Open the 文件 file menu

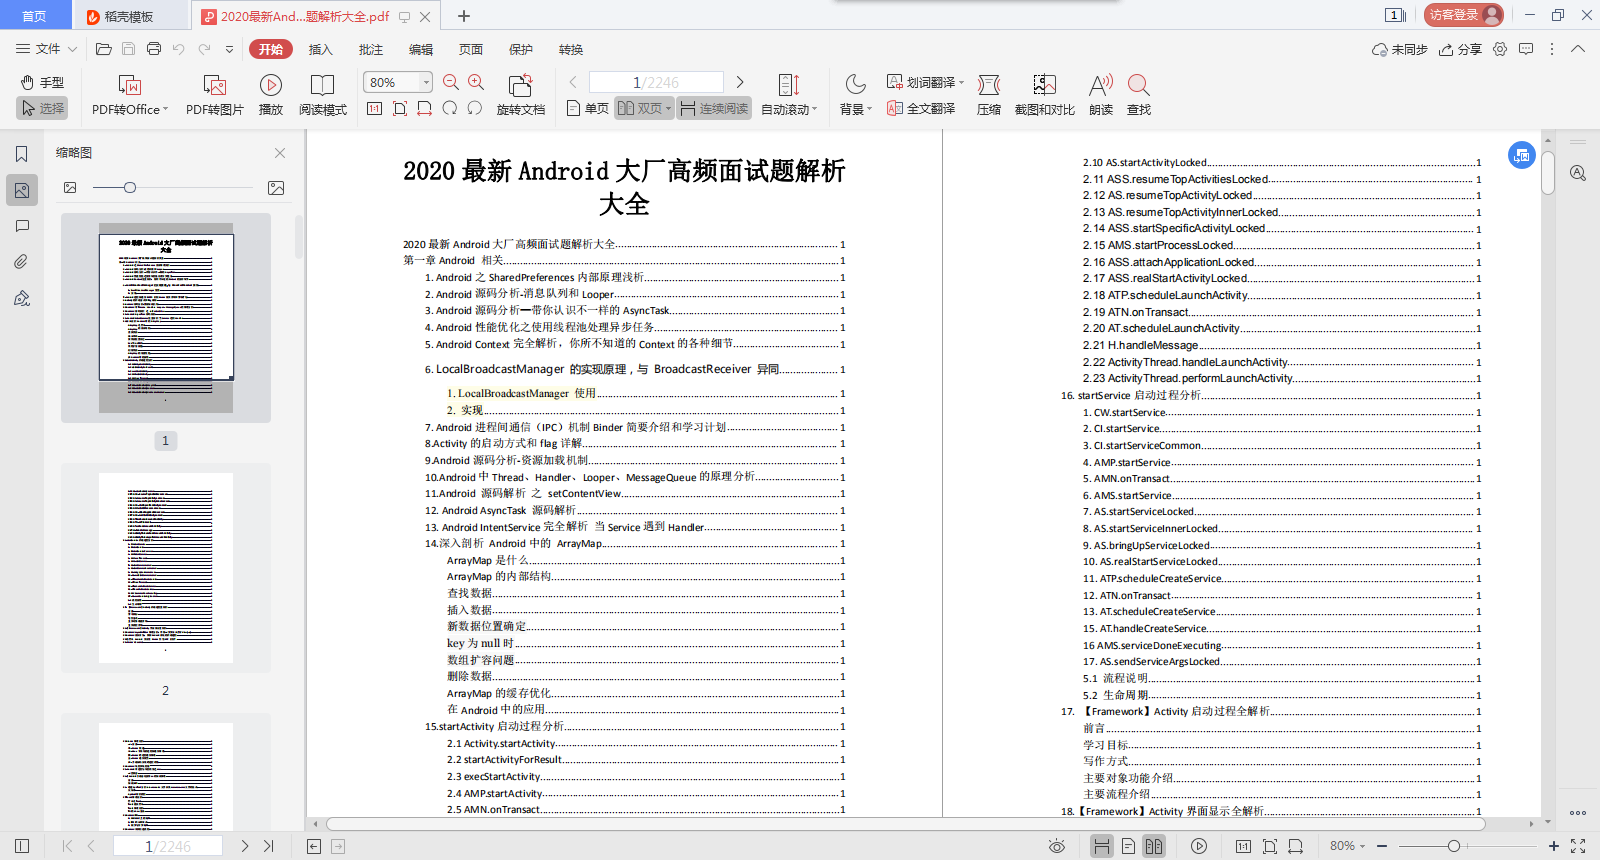tap(45, 49)
